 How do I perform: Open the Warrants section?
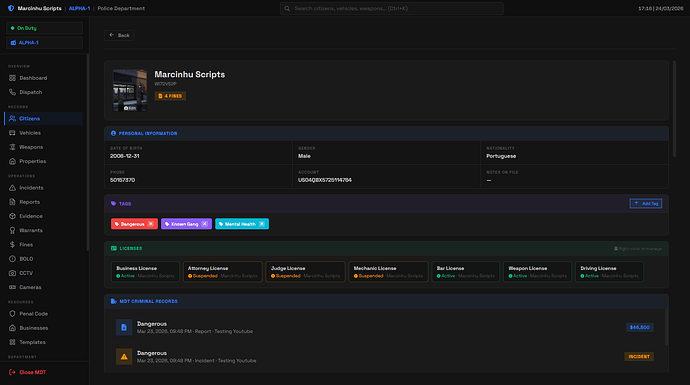tap(44, 230)
